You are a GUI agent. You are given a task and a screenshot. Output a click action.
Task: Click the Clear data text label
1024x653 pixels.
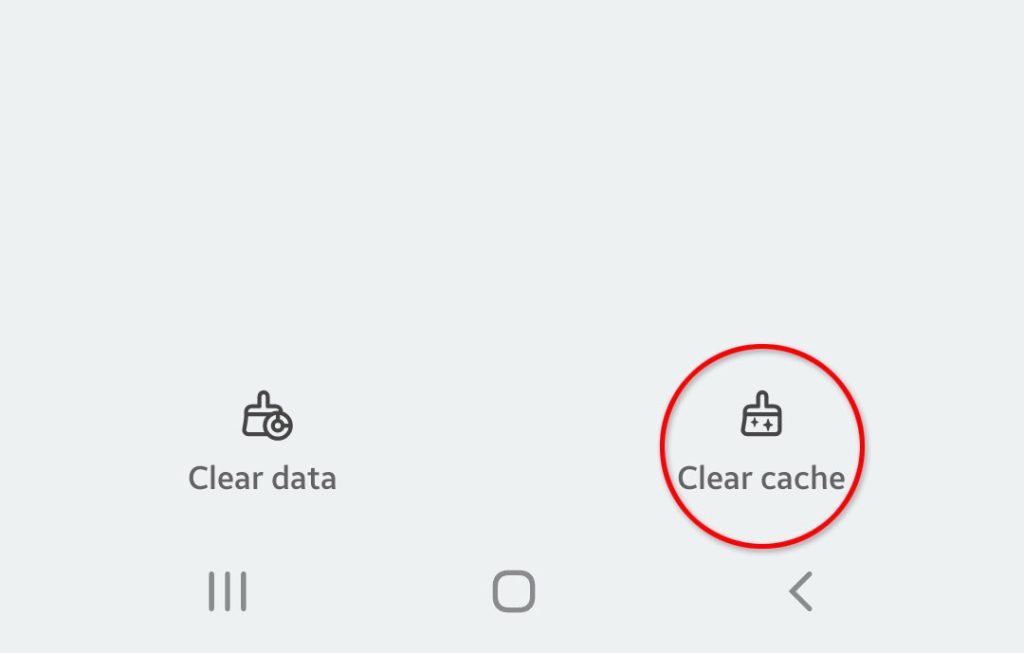coord(263,478)
